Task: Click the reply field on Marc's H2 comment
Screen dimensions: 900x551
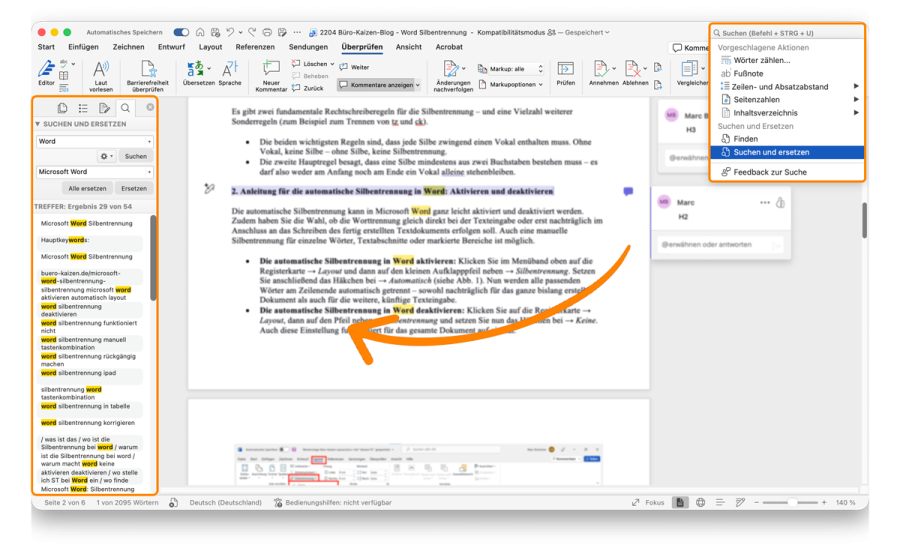Action: point(720,245)
